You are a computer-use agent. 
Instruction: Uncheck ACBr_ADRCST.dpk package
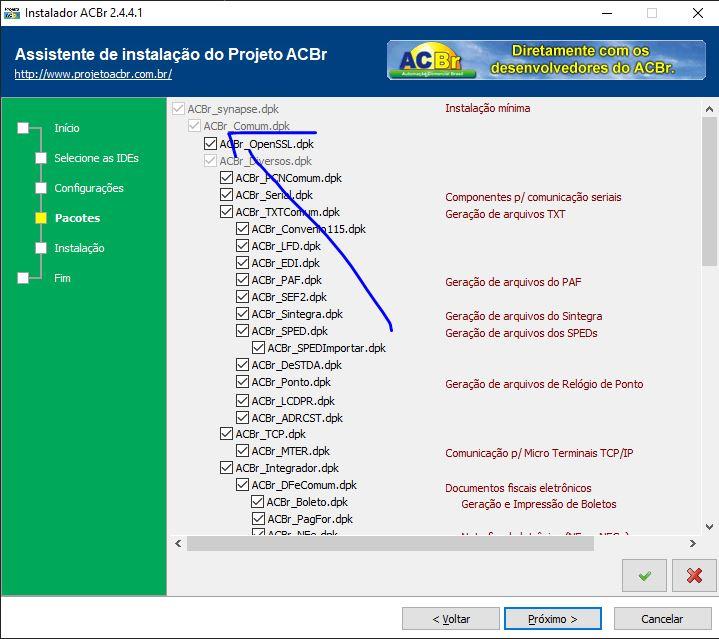click(x=243, y=417)
